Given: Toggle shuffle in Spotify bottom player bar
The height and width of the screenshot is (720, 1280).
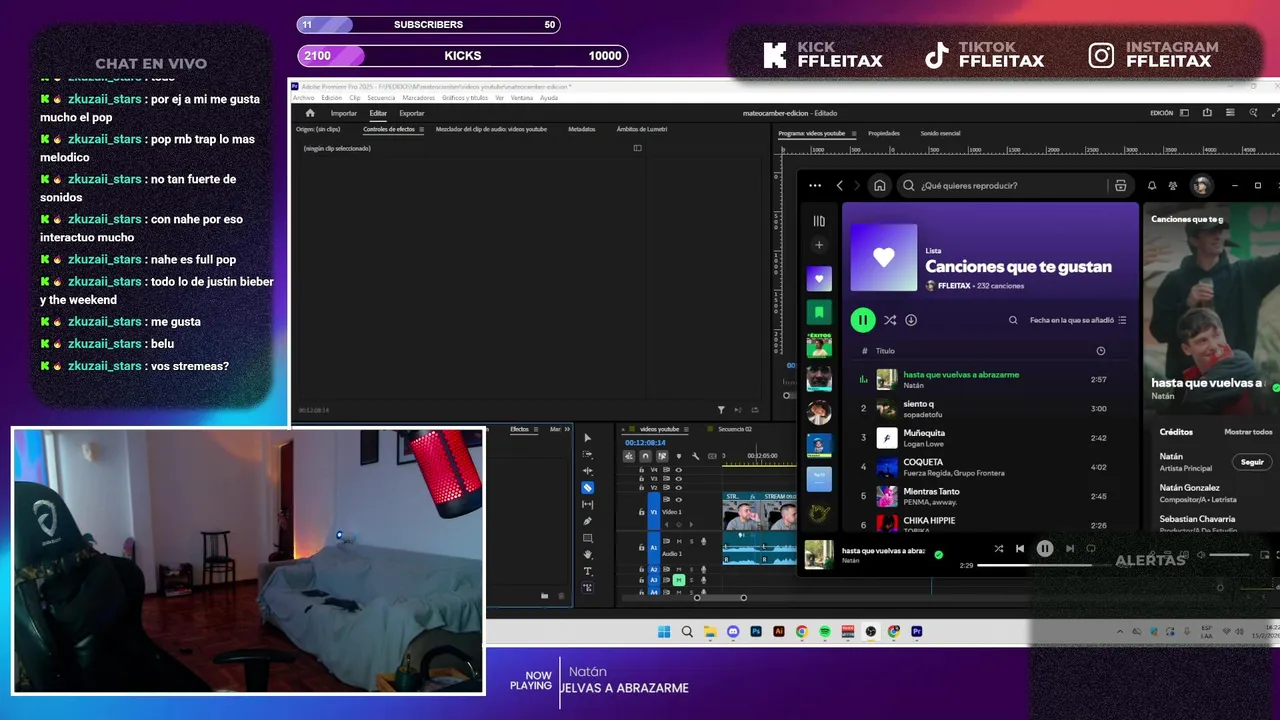Looking at the screenshot, I should click(x=998, y=548).
